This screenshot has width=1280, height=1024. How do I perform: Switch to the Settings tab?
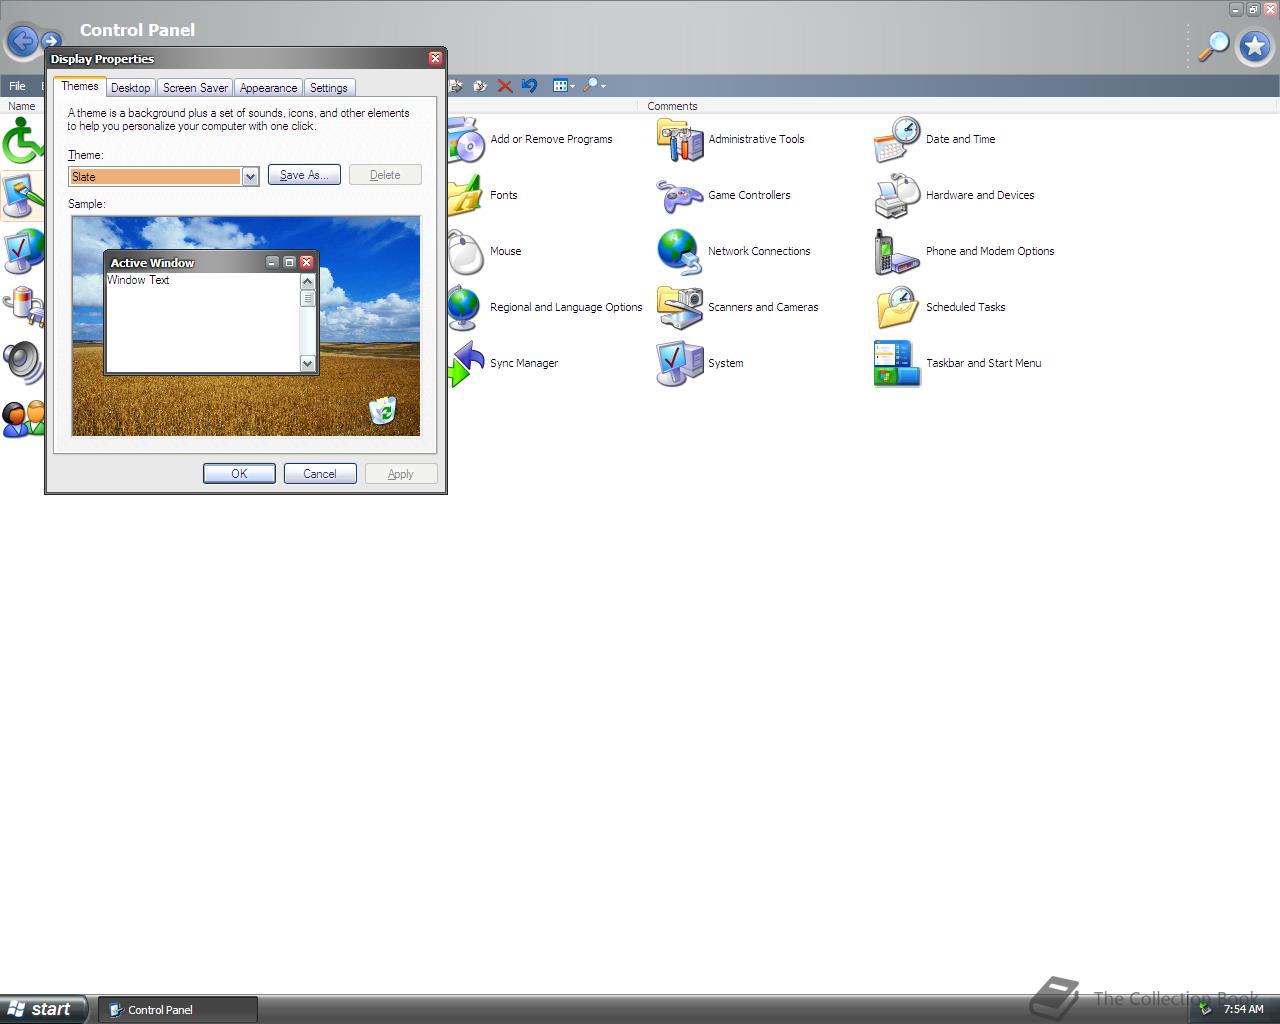[328, 88]
